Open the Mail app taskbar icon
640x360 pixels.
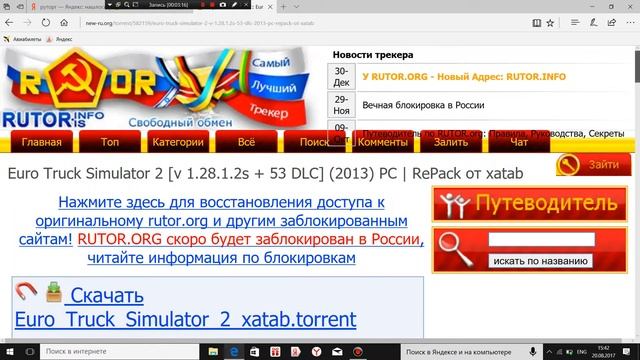337,352
